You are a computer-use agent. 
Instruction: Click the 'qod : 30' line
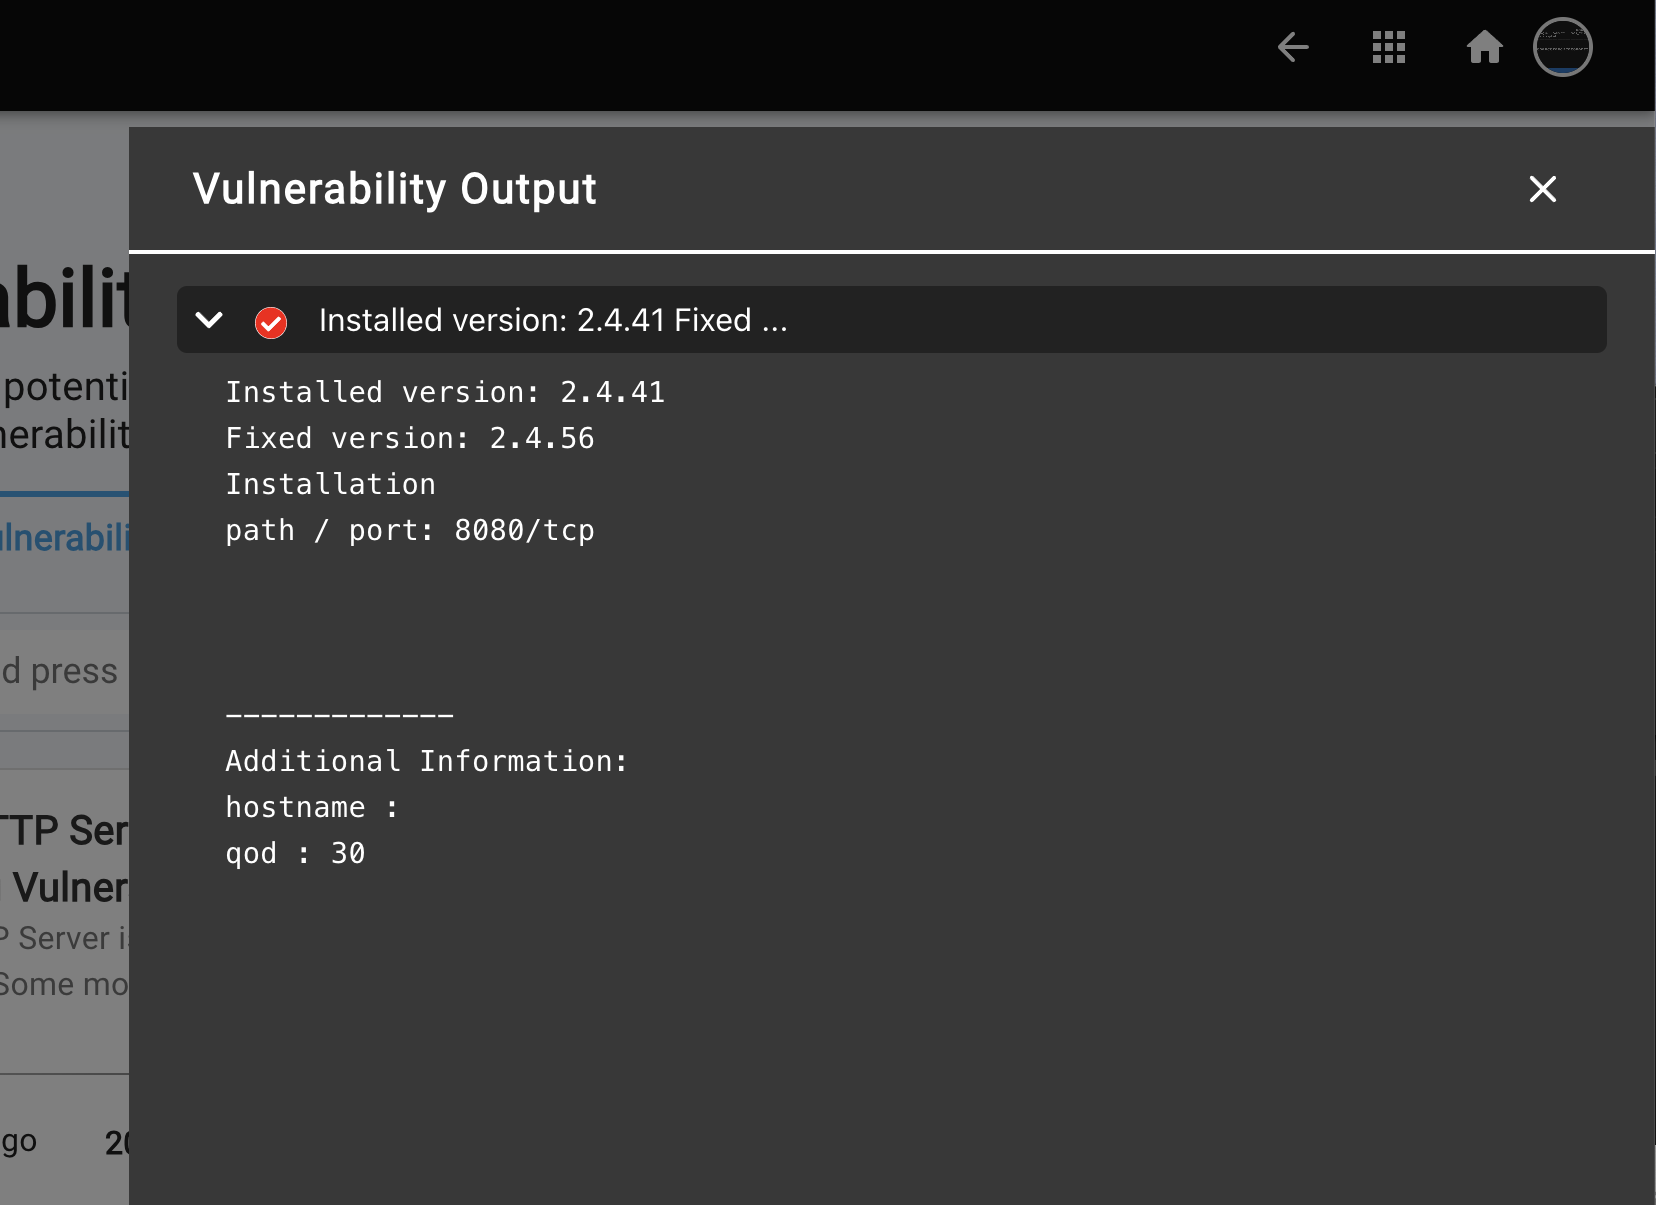coord(295,853)
